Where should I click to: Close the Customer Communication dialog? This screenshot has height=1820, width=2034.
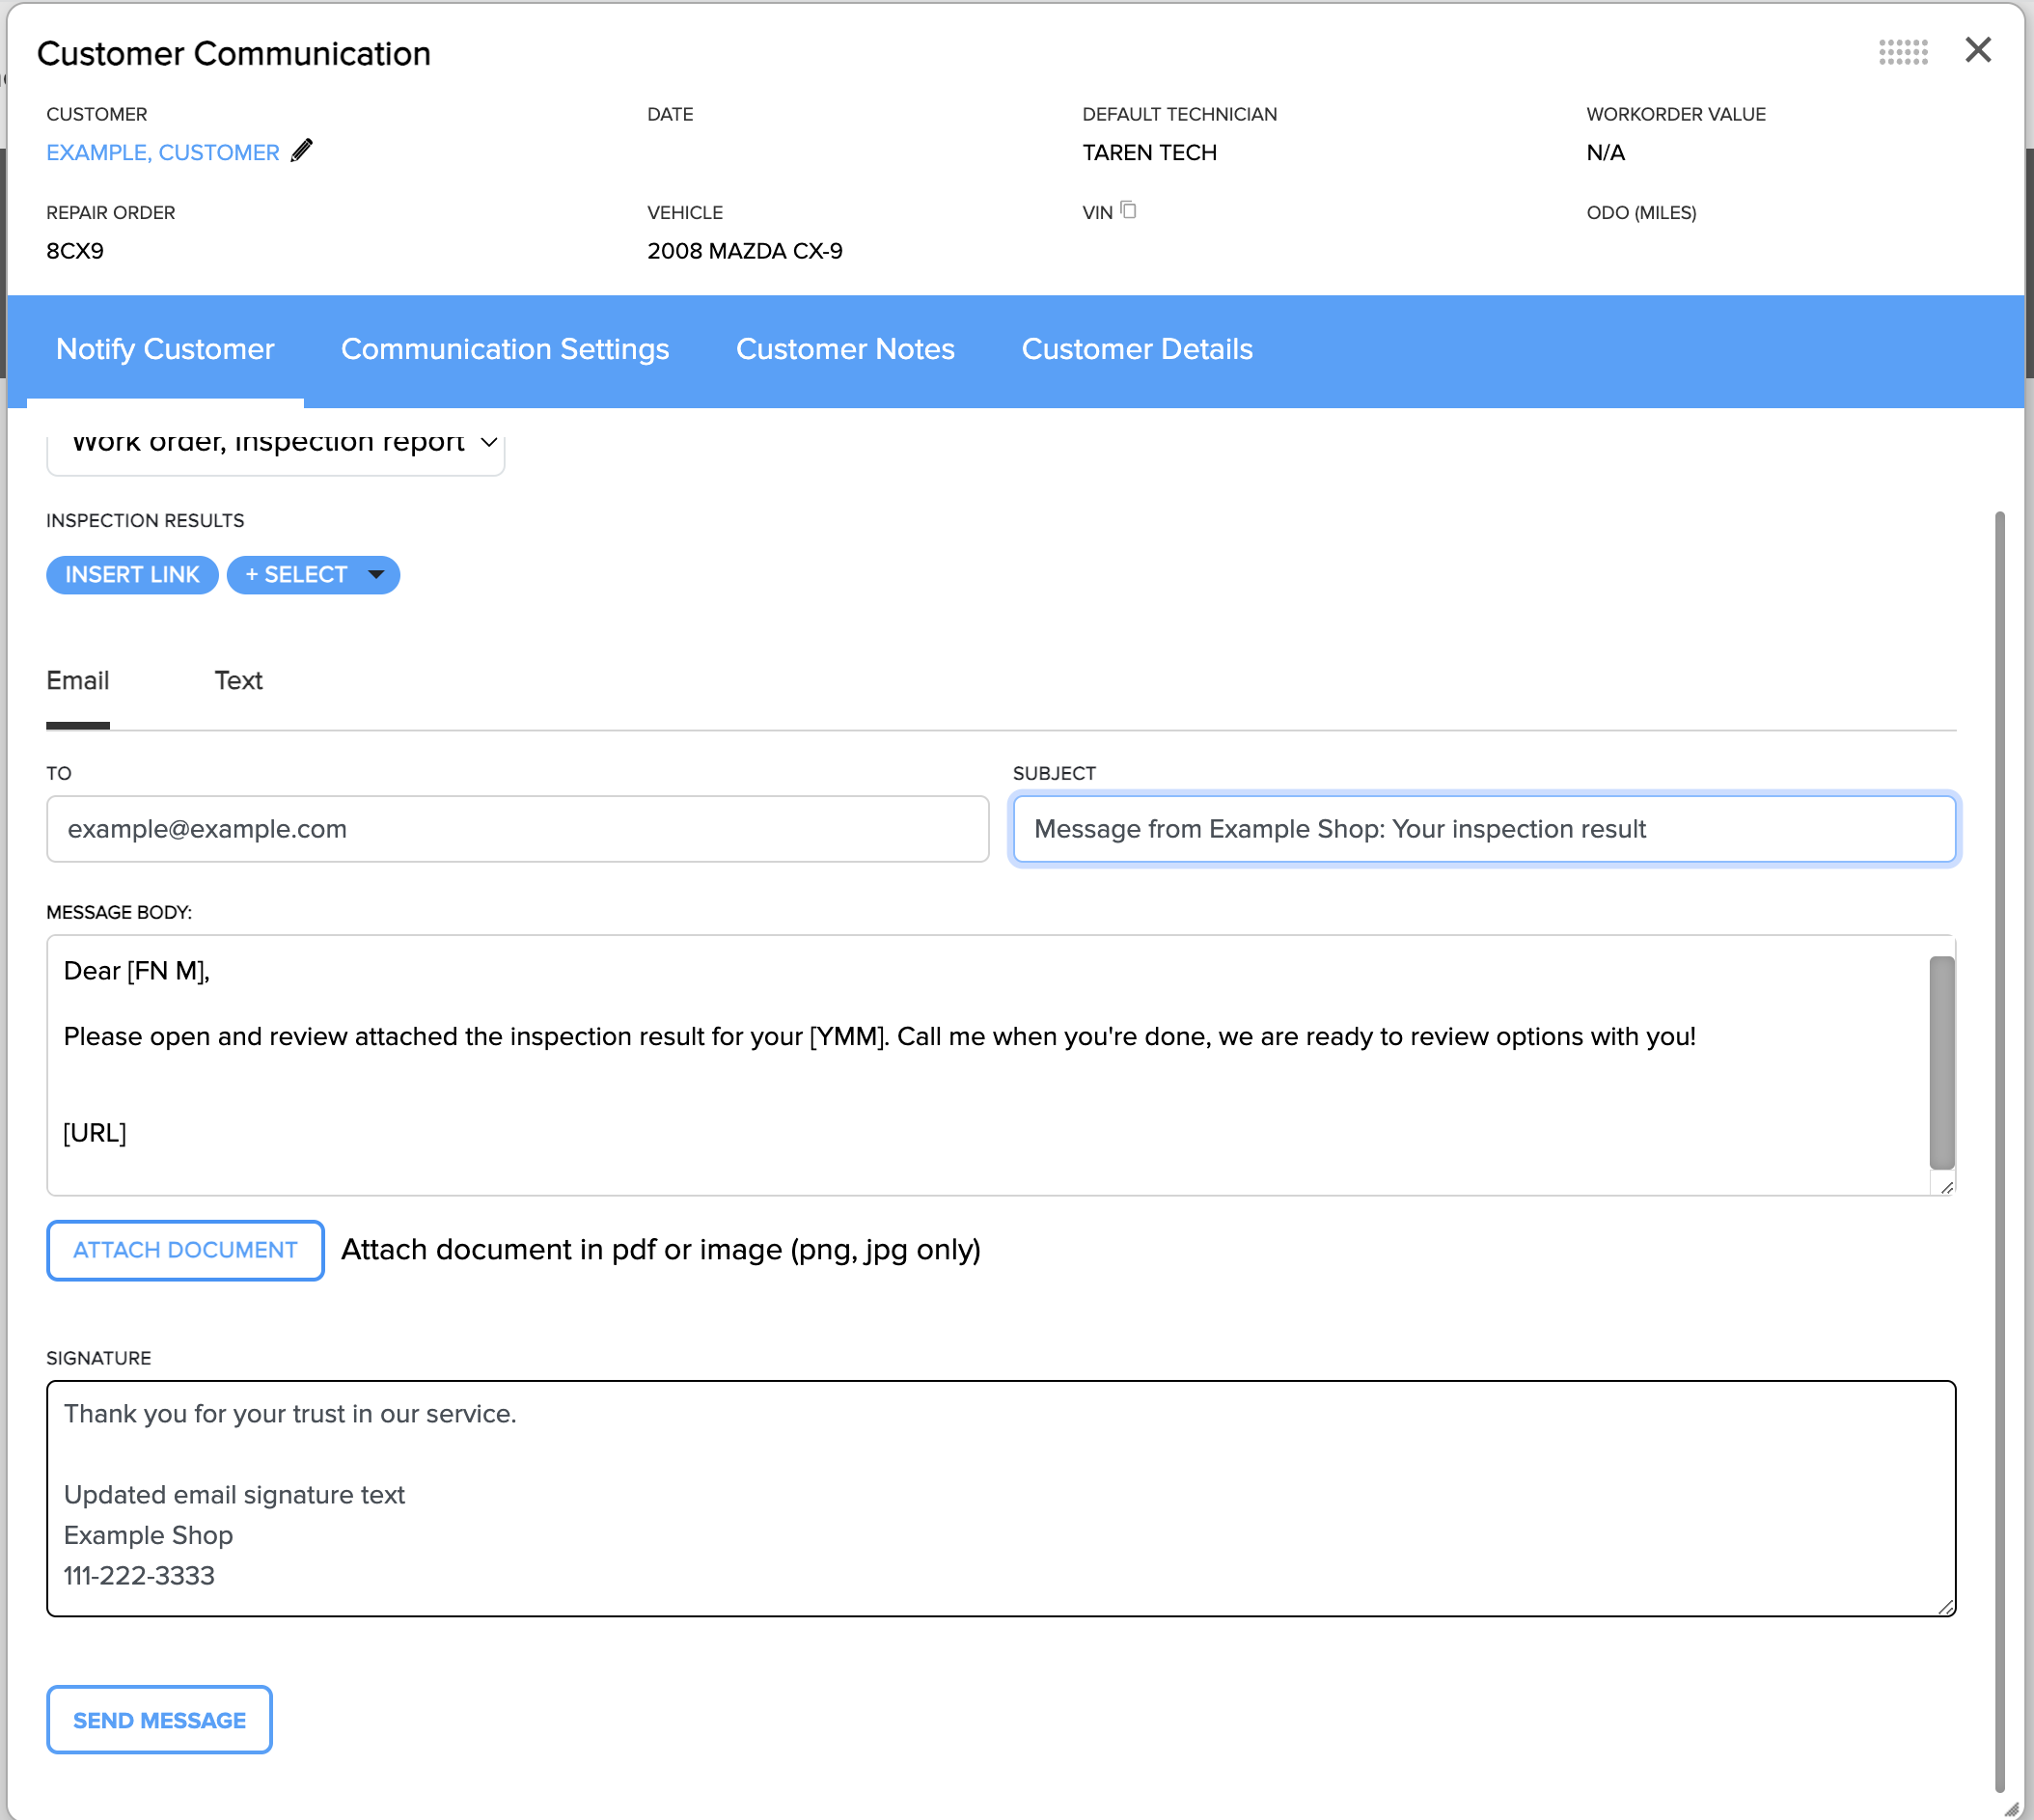[1977, 50]
